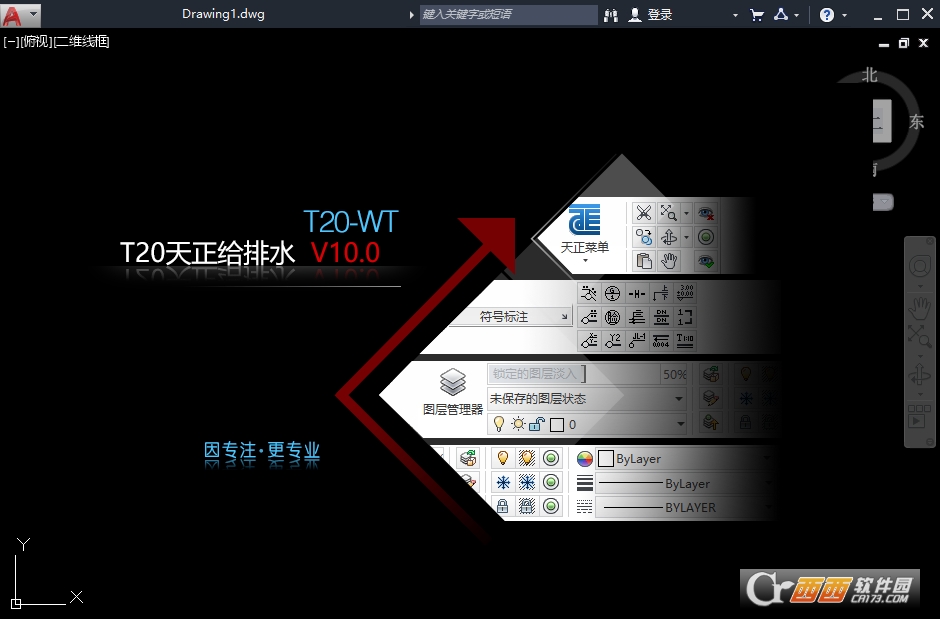Screen dimensions: 940x619
Task: Open the SteeringWheel in navigation bar
Action: (x=920, y=267)
